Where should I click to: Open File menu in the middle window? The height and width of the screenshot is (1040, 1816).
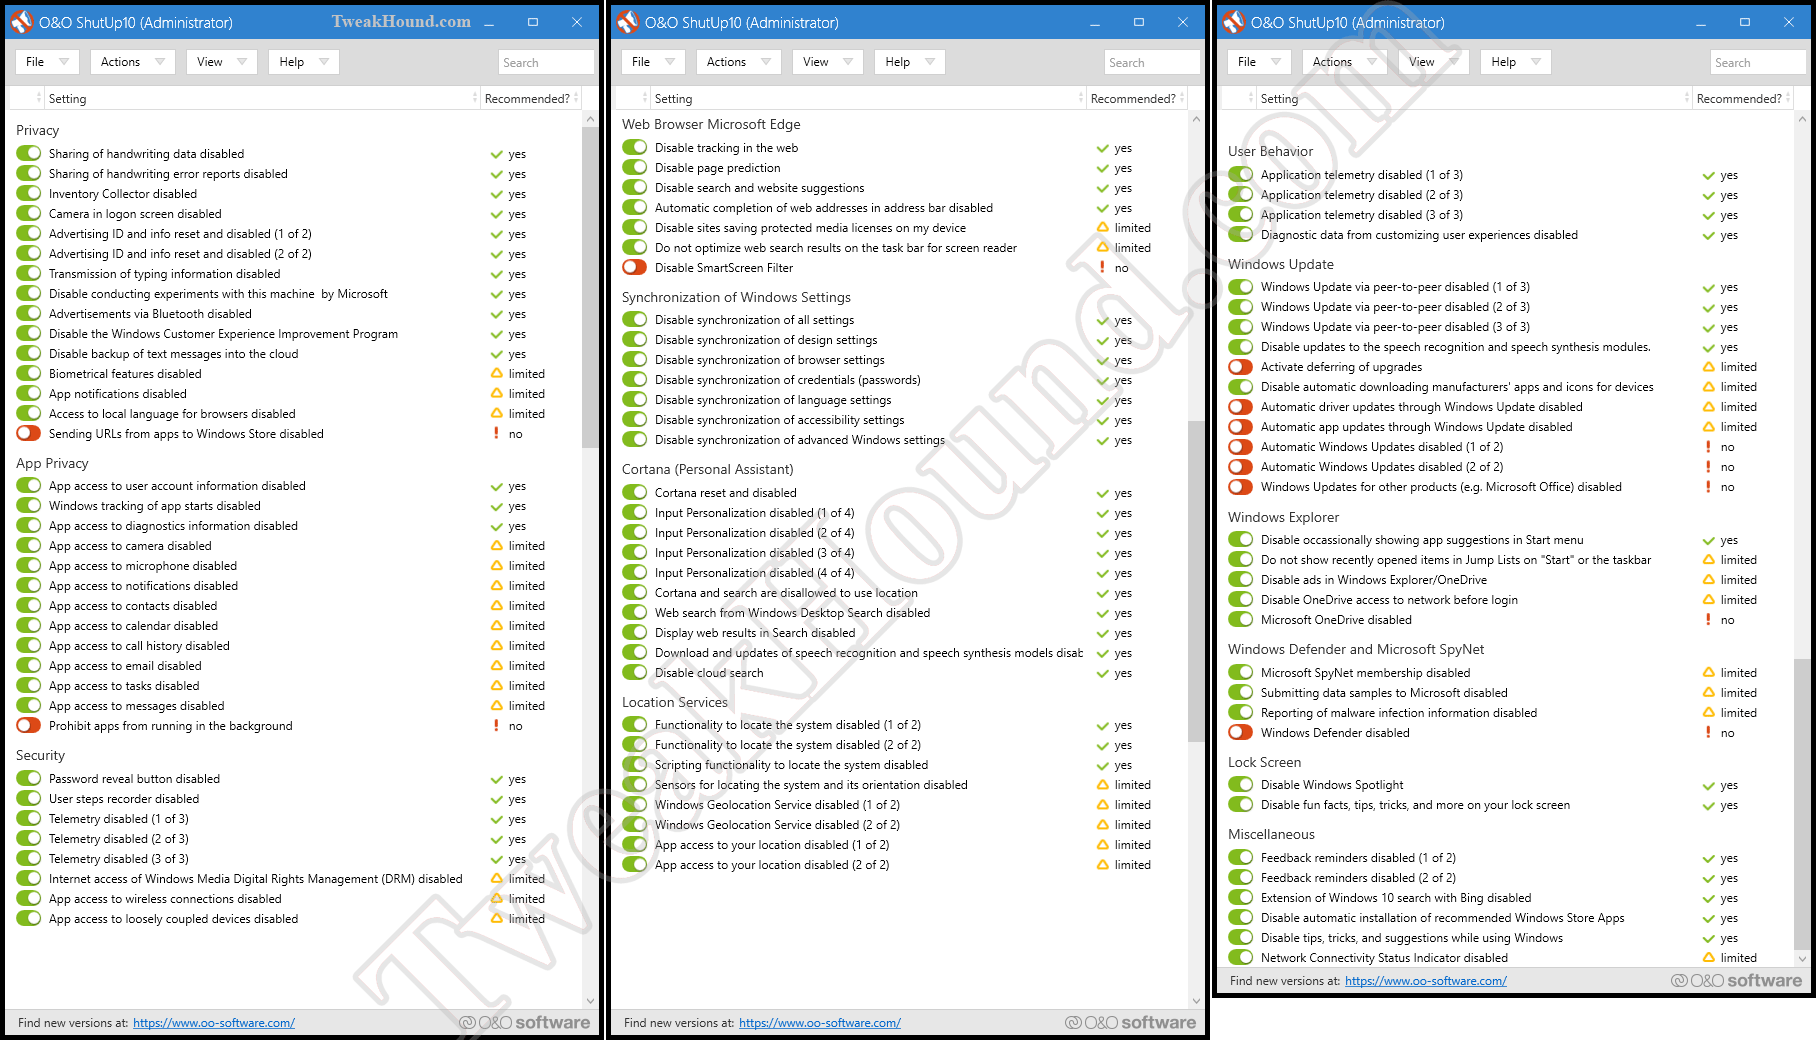(x=653, y=62)
